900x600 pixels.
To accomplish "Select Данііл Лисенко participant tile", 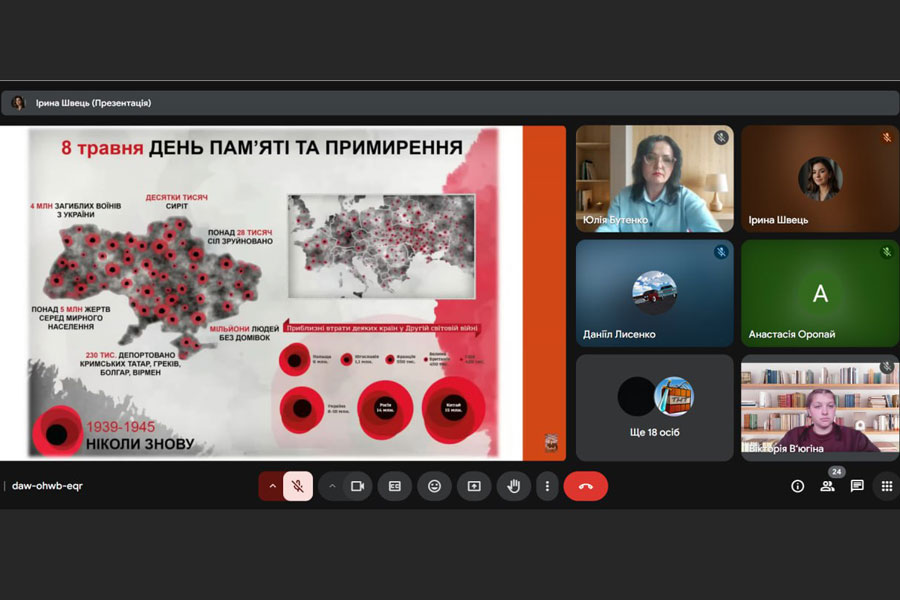I will 655,293.
